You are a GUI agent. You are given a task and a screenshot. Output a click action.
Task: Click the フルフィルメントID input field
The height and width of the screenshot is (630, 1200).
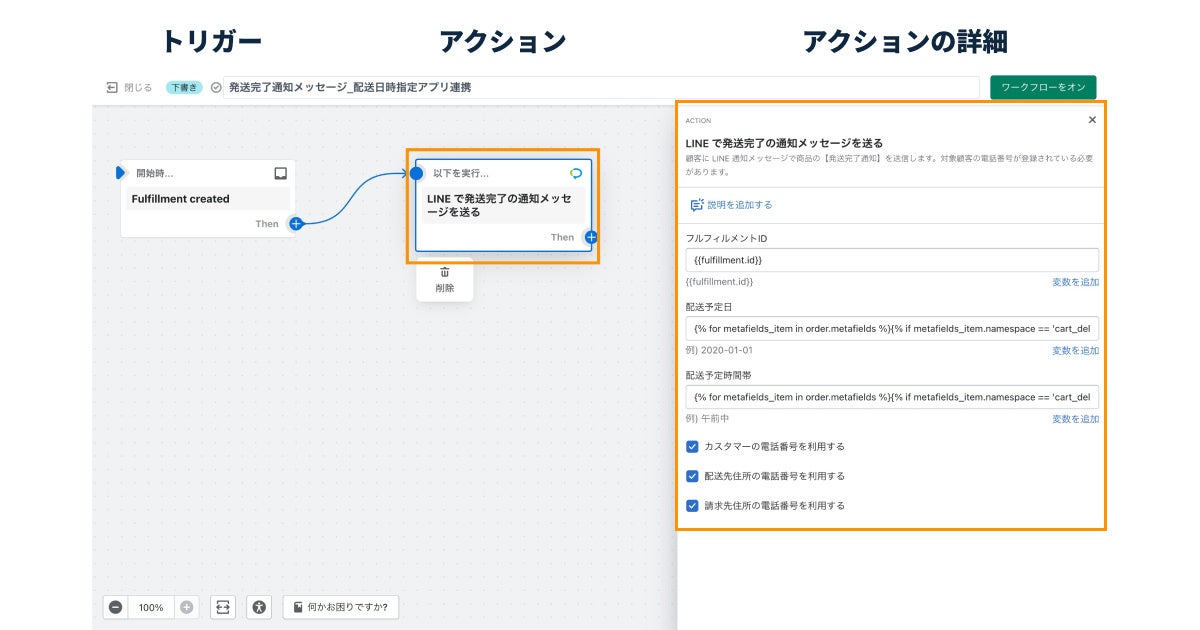890,260
